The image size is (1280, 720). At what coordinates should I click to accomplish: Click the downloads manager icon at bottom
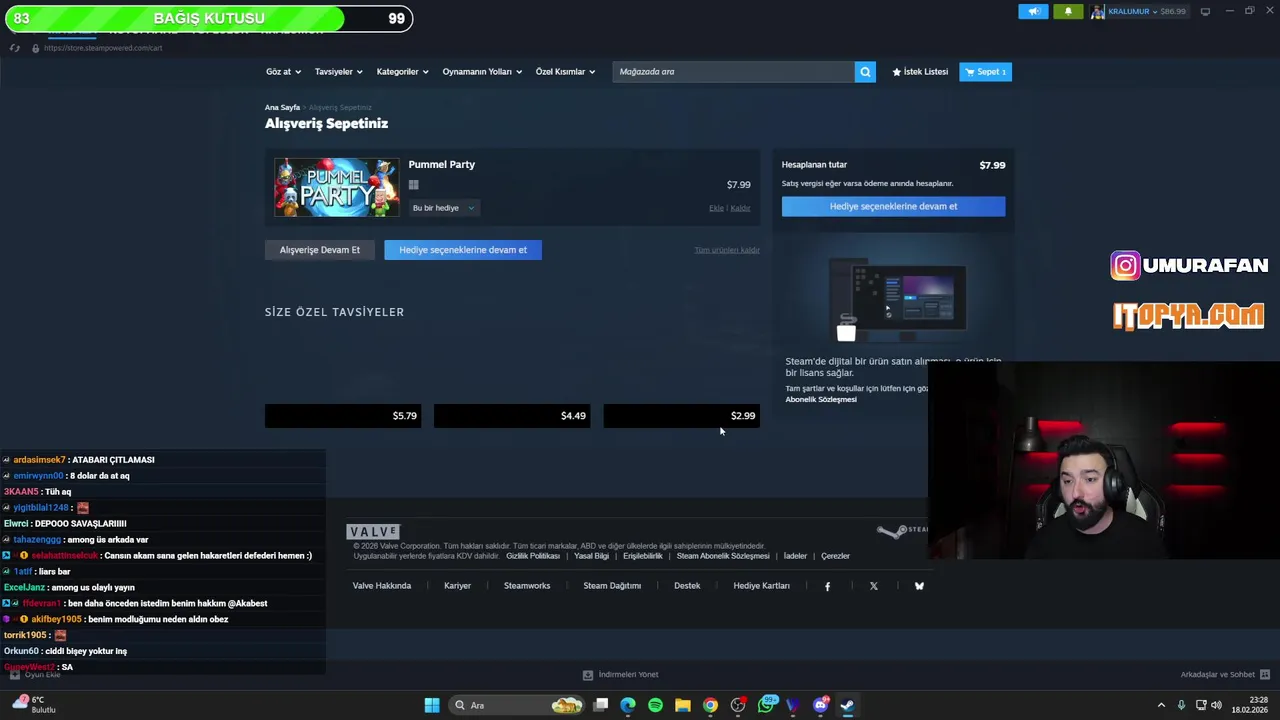(x=588, y=675)
